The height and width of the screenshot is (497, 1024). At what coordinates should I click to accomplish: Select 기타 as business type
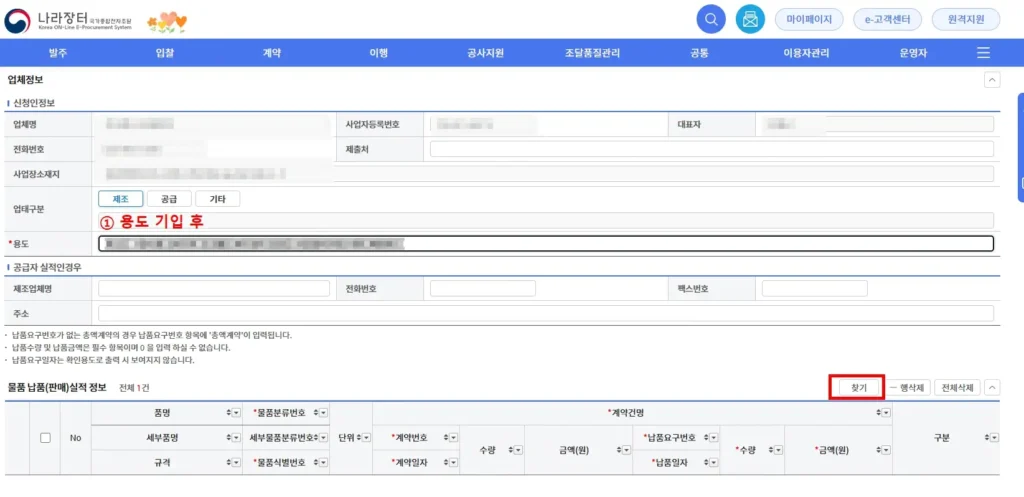[x=217, y=199]
